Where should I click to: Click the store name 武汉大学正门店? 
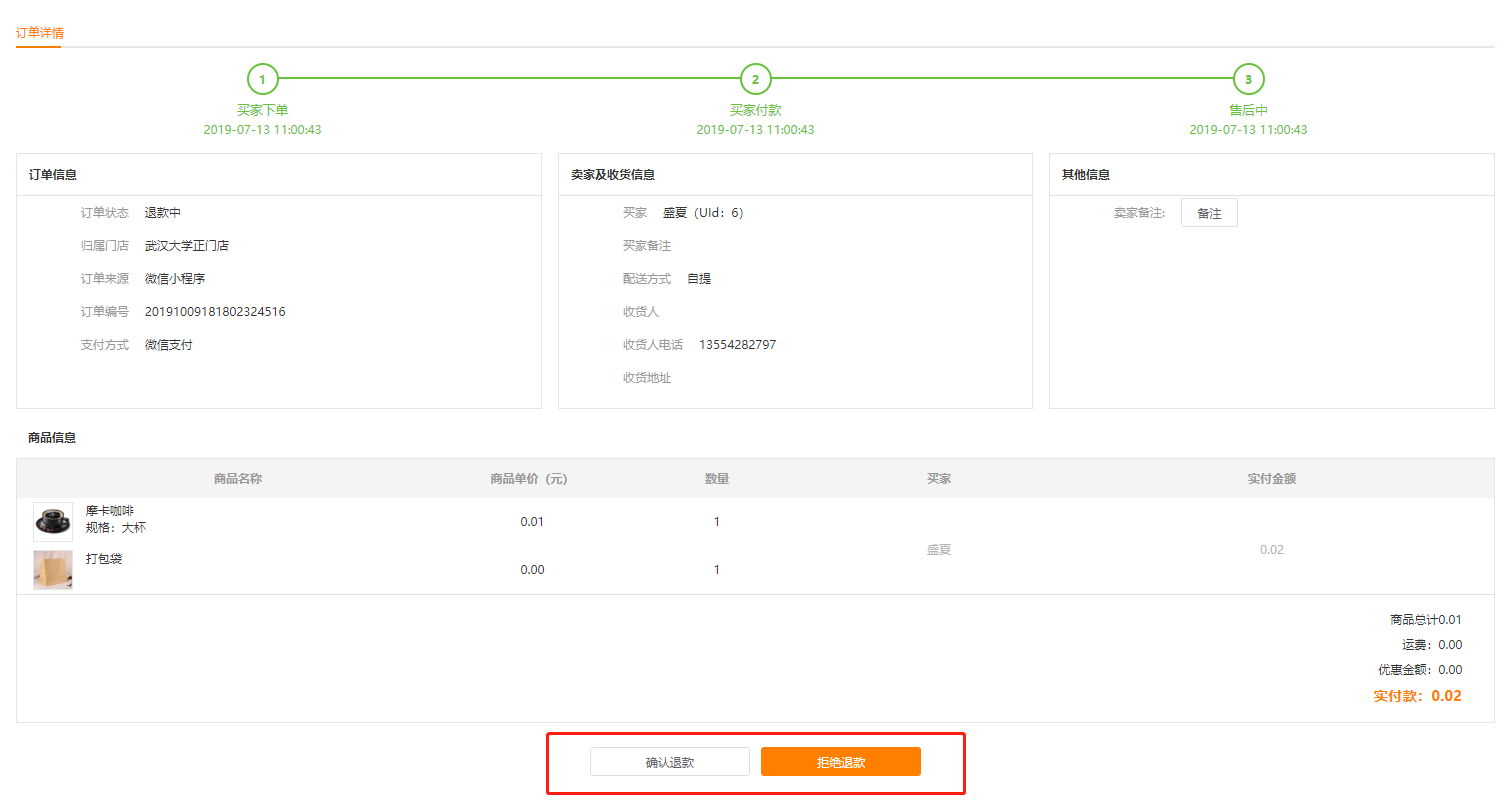[187, 246]
